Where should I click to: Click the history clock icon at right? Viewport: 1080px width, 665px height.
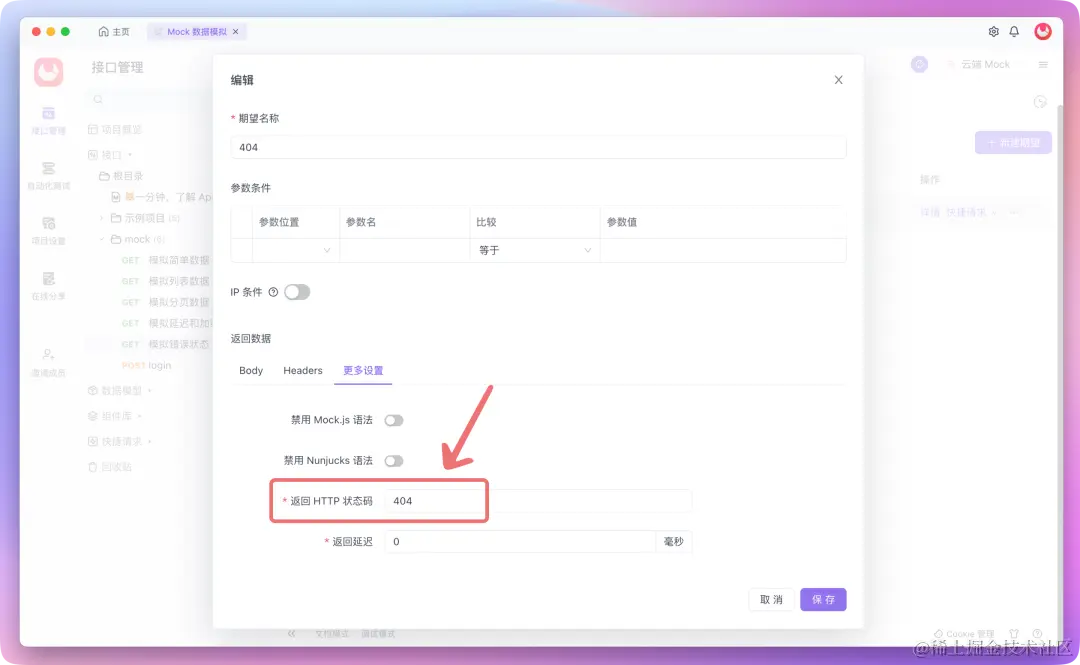1040,102
